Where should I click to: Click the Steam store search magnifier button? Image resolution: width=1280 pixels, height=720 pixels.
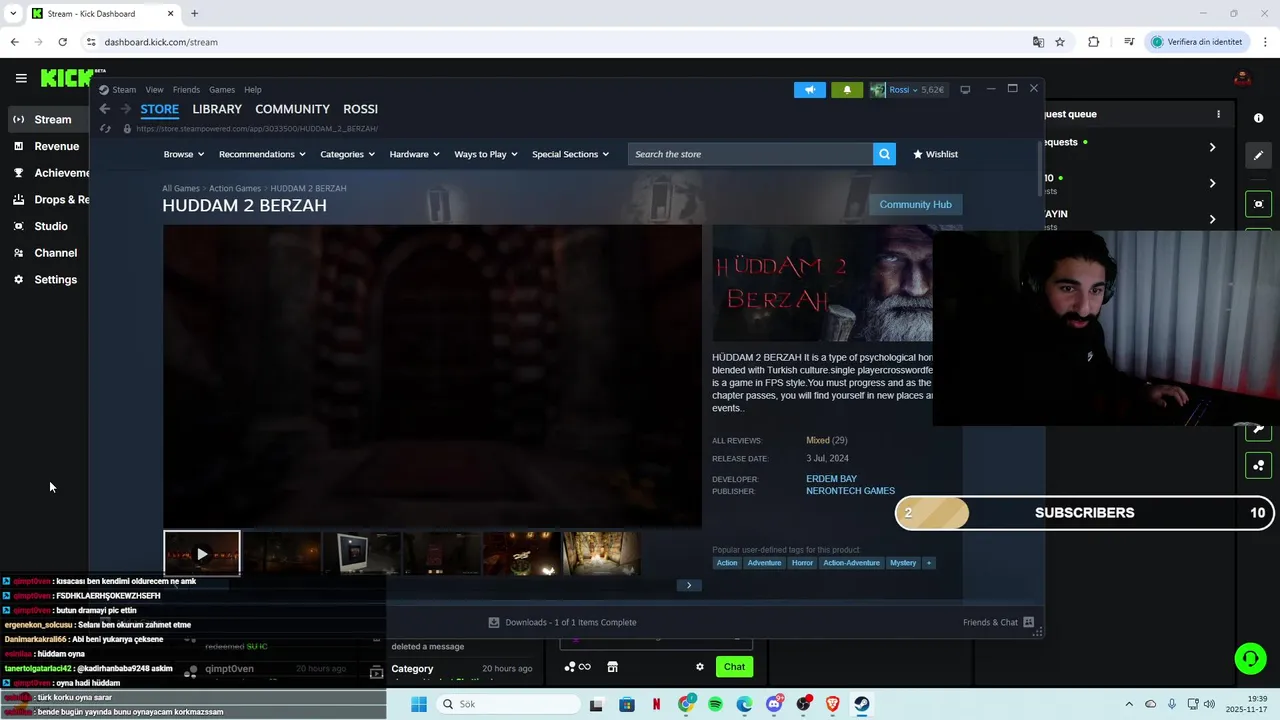884,154
